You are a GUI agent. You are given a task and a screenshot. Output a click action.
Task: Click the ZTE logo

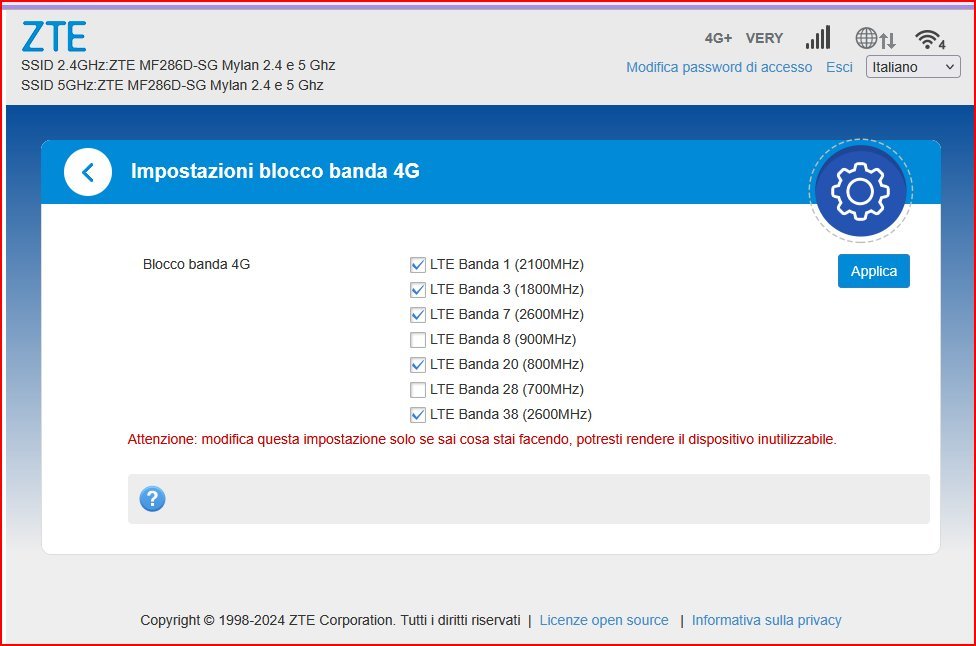(x=54, y=36)
